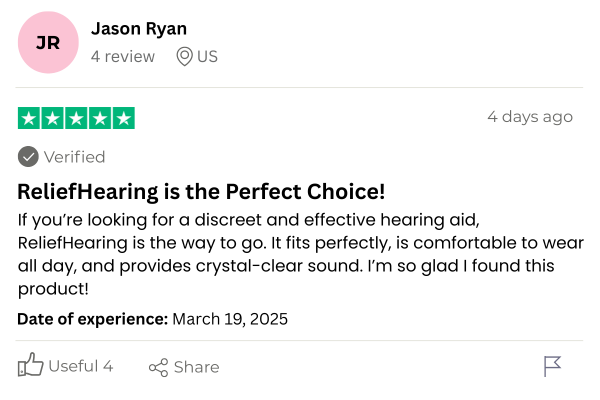
Task: Click the first green rating star
Action: coord(29,118)
